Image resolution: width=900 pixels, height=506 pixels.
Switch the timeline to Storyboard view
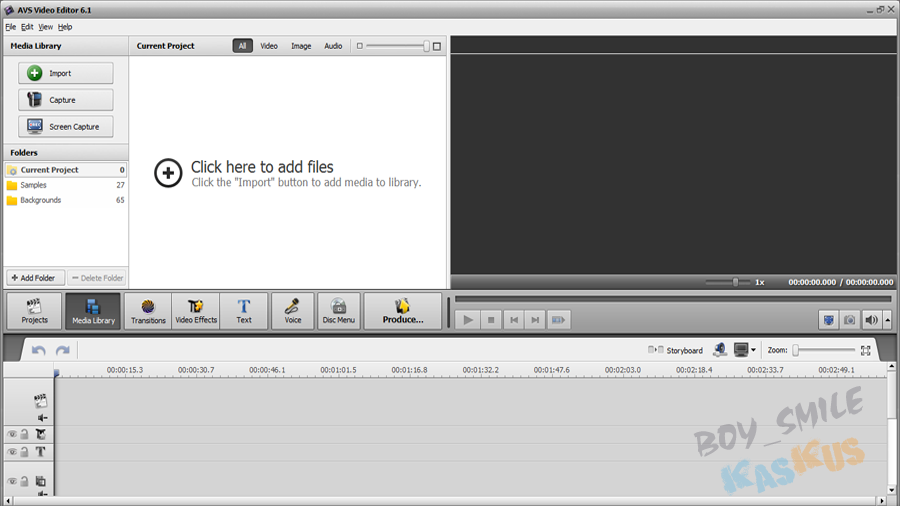click(675, 350)
